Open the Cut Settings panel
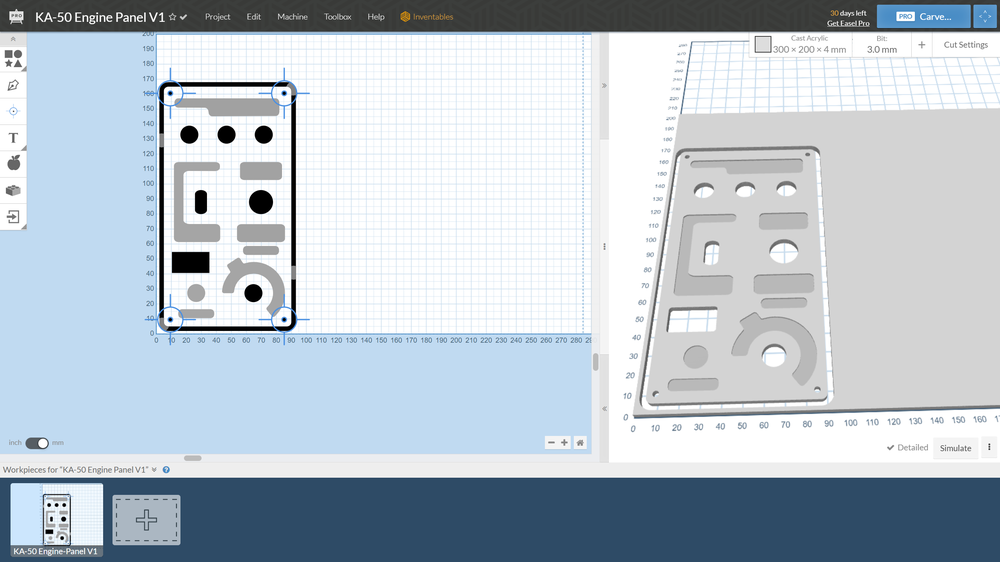Viewport: 1000px width, 562px height. coord(966,45)
